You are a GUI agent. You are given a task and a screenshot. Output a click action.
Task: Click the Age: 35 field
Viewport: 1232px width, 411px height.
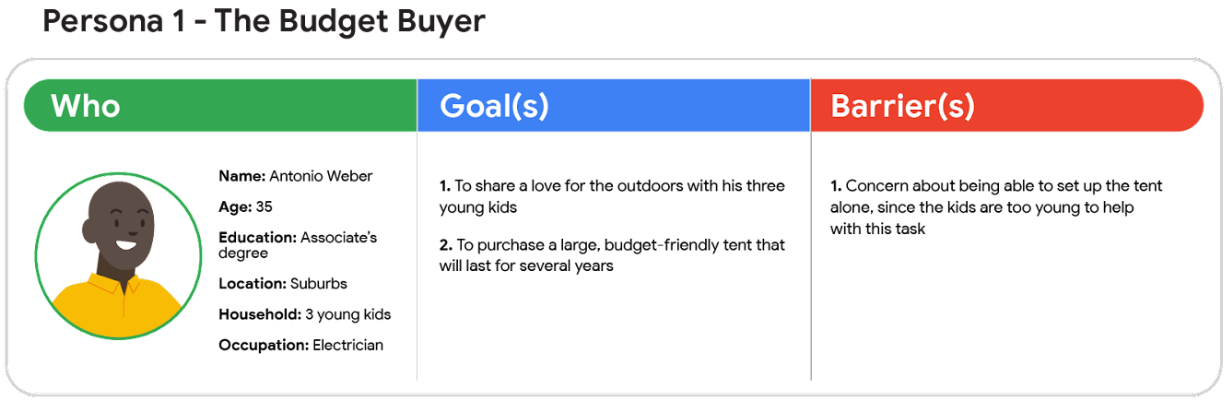coord(245,207)
